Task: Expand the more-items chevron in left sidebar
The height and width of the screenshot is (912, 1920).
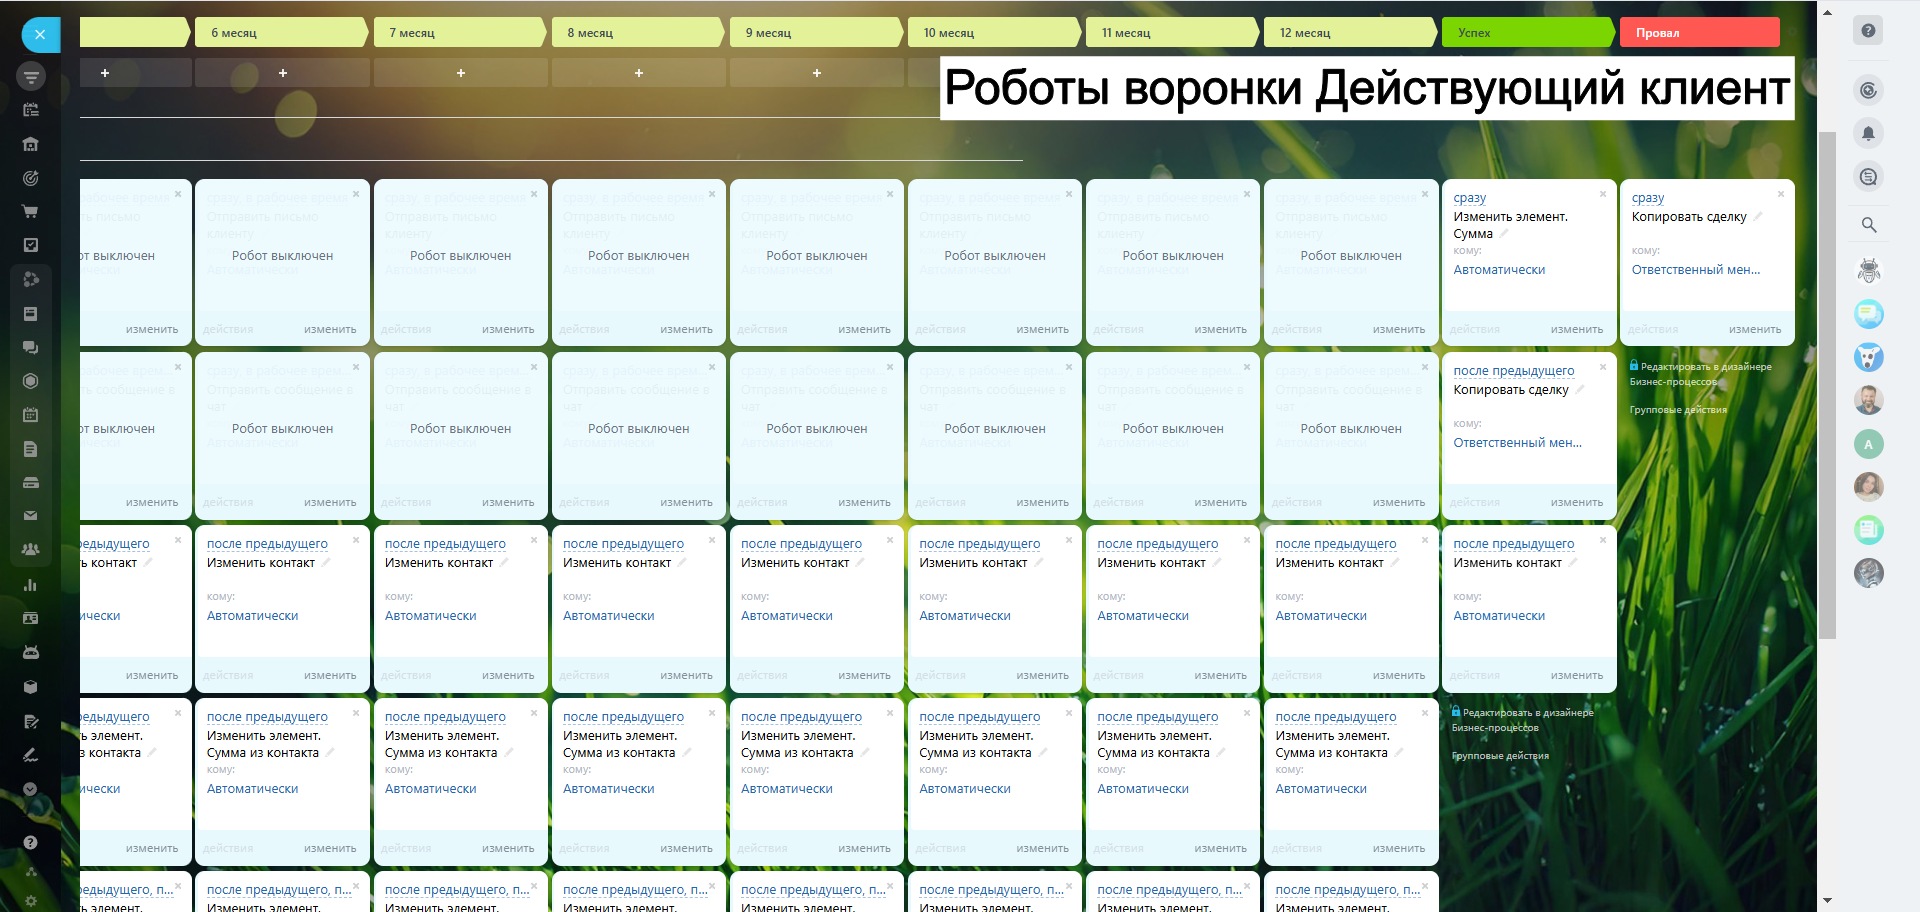Action: (30, 789)
